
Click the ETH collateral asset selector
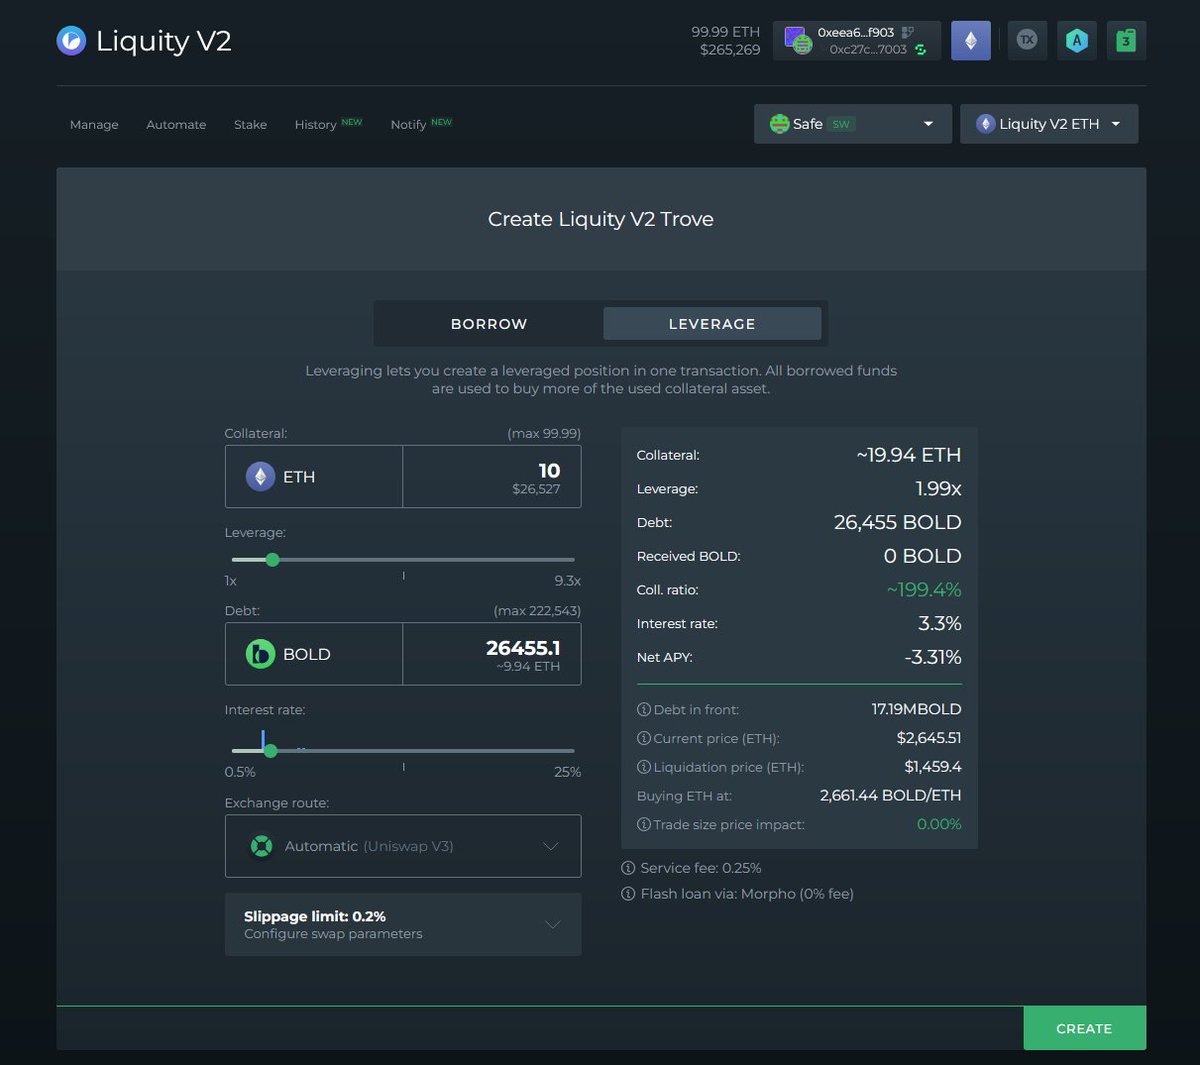(314, 477)
